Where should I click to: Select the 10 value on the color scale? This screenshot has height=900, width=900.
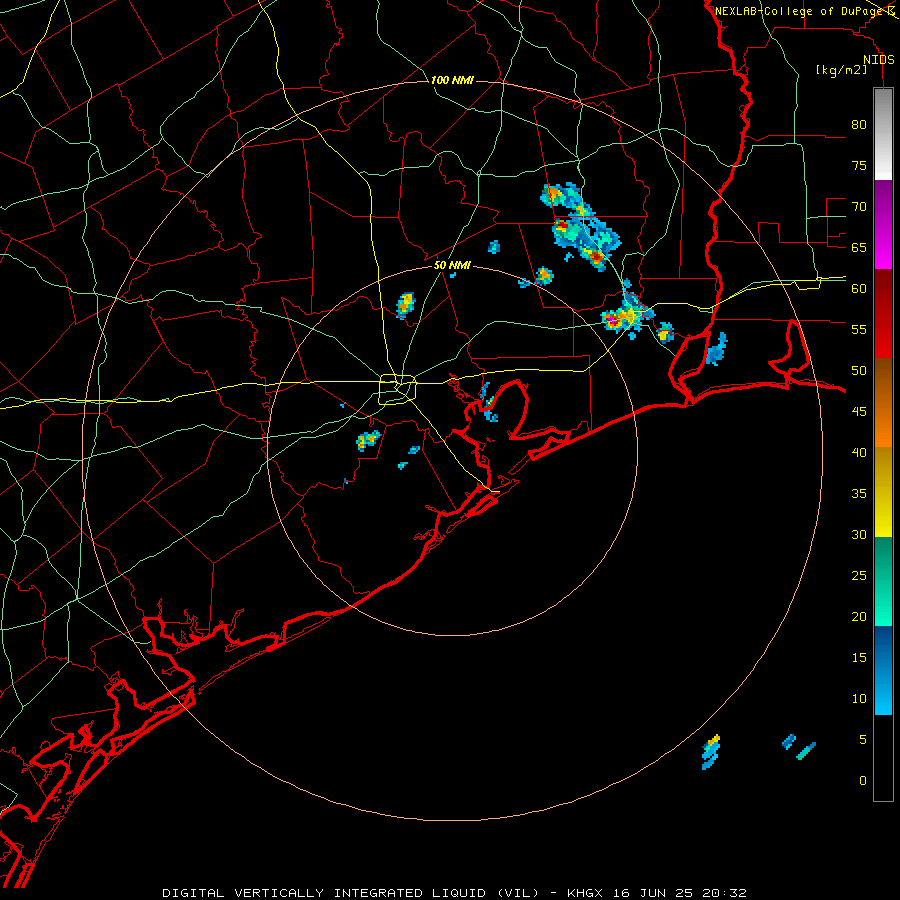tap(859, 699)
